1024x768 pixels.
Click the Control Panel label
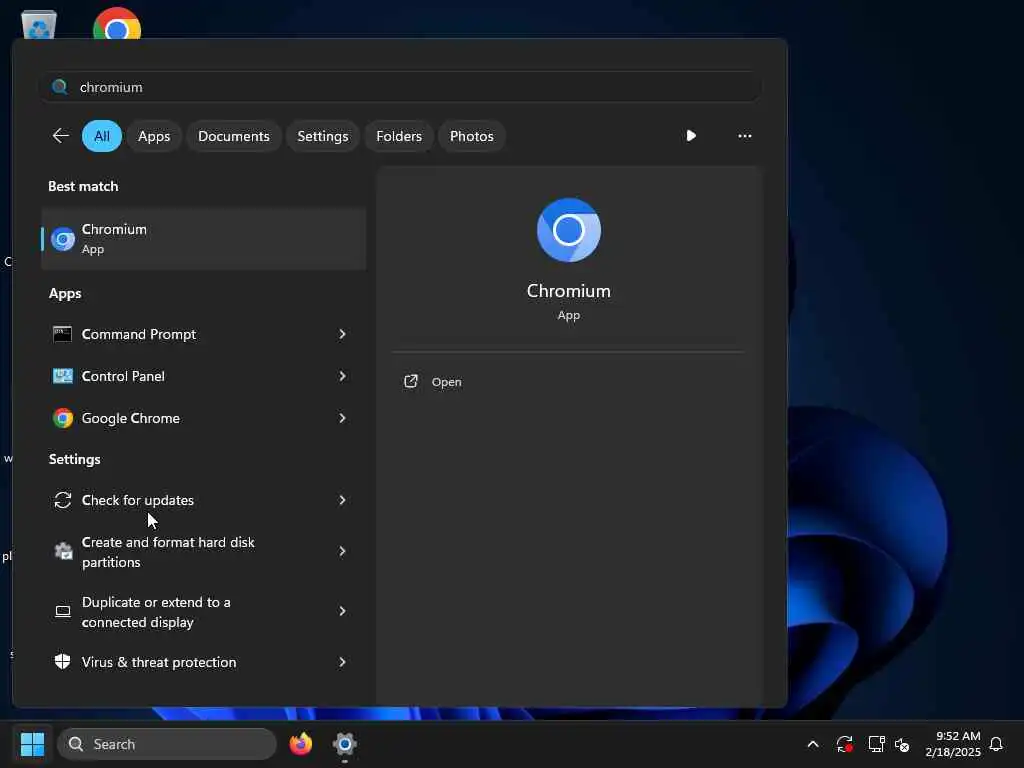[x=123, y=376]
